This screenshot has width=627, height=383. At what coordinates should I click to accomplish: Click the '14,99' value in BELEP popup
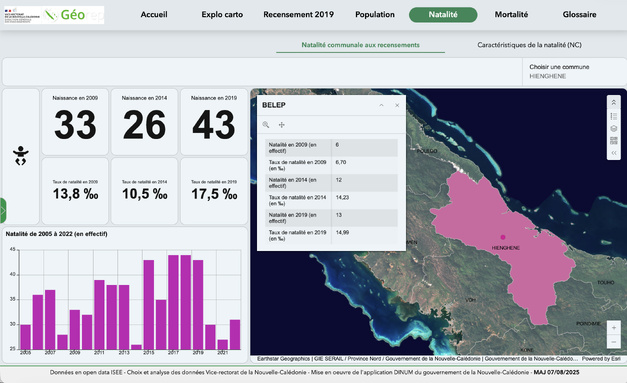[342, 232]
